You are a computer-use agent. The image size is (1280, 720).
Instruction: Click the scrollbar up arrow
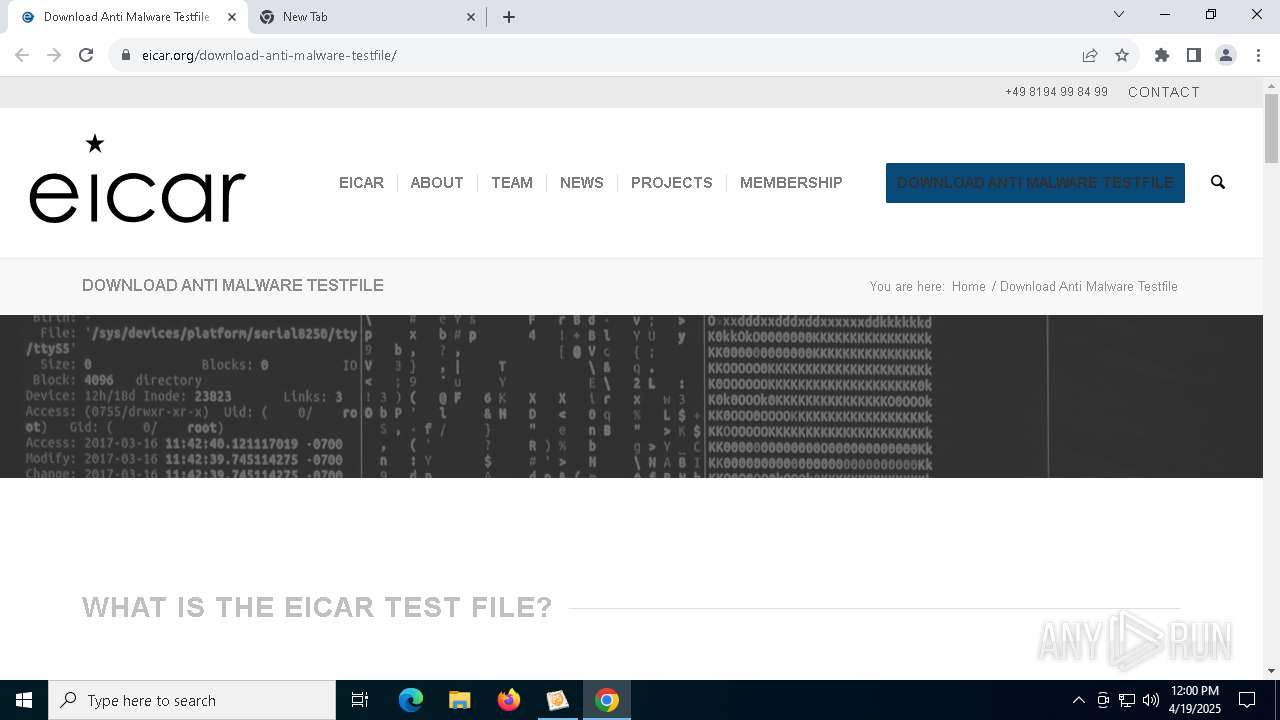[x=1271, y=84]
